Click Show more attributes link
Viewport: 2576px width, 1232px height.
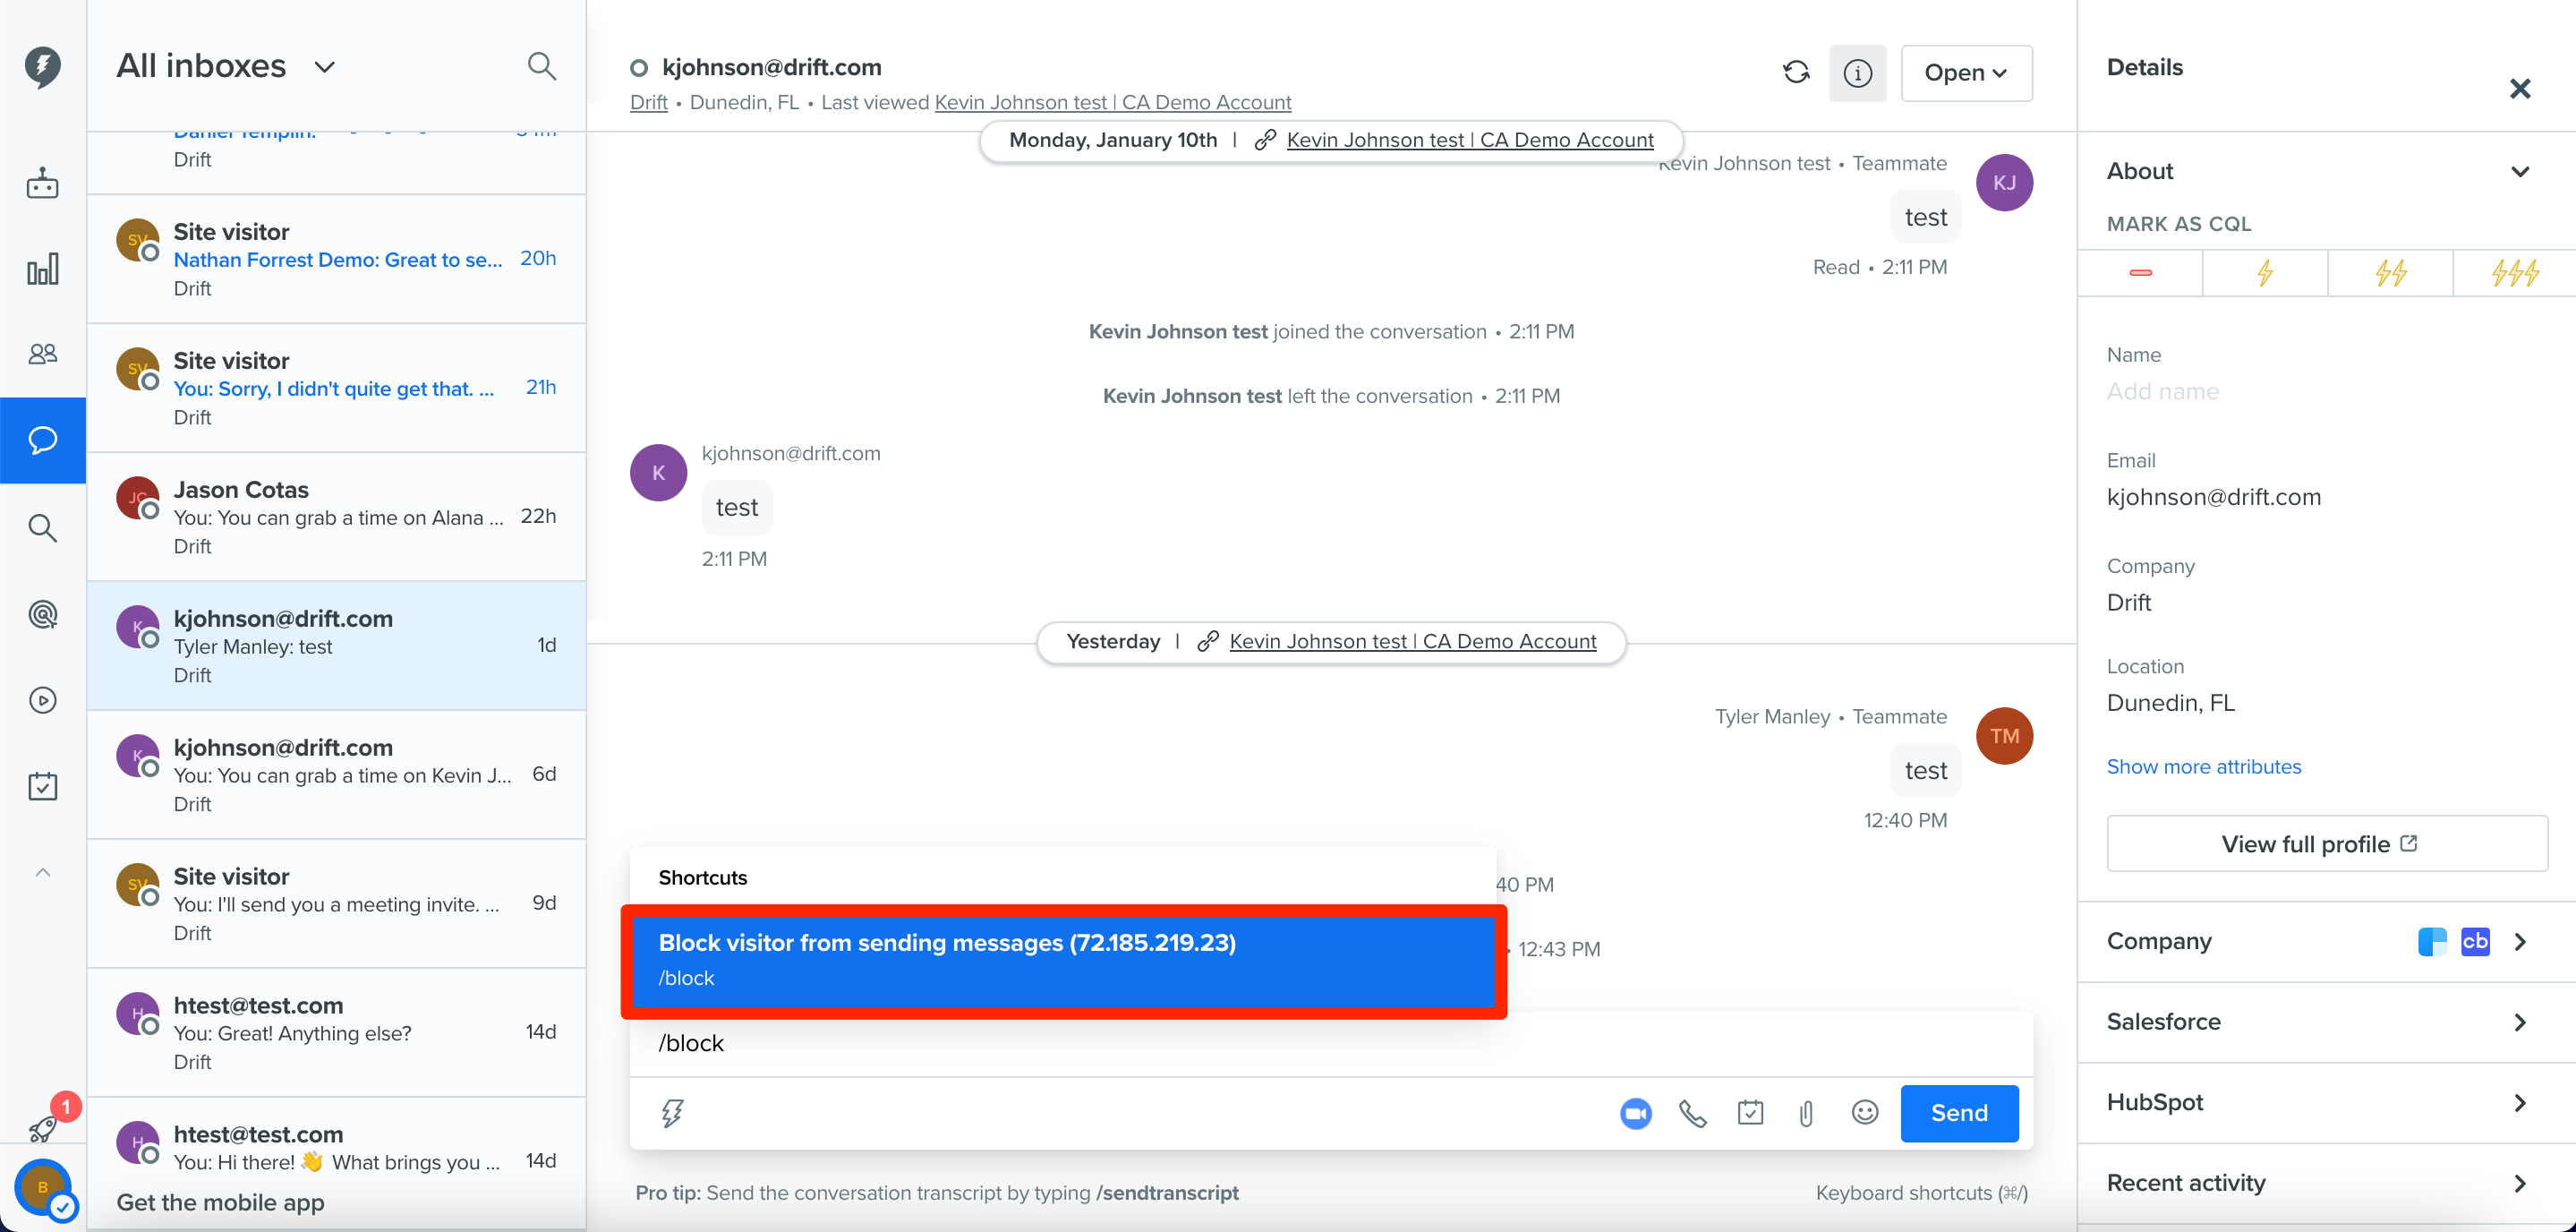tap(2203, 767)
